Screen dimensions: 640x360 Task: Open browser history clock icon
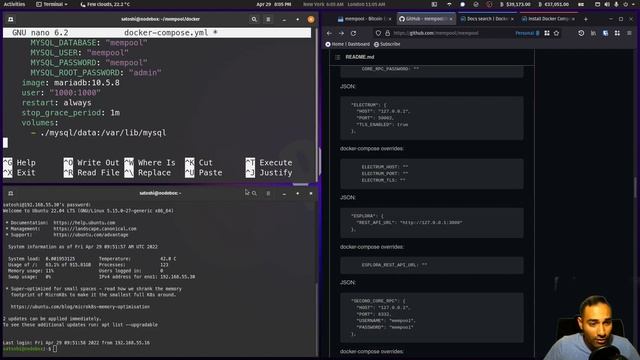pyautogui.click(x=581, y=33)
